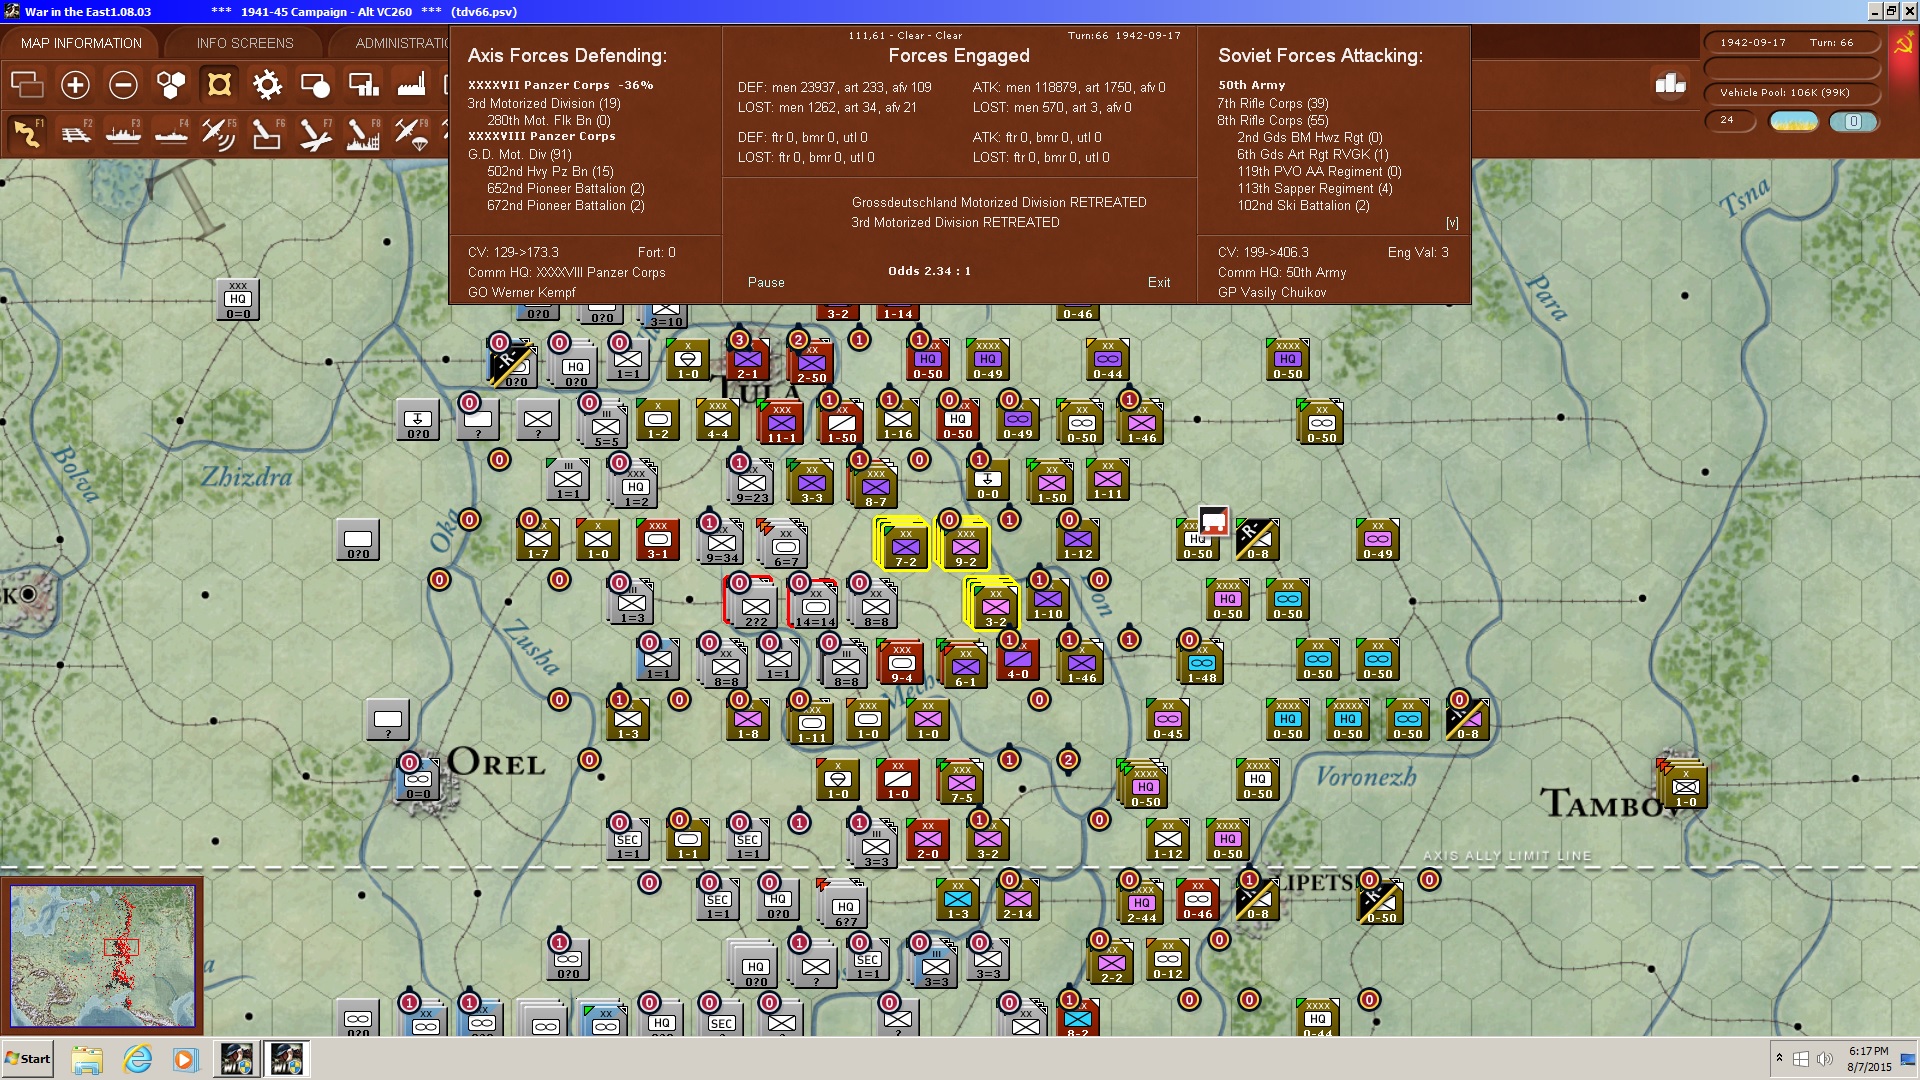
Task: Toggle the highlighted yellow-ring map view button
Action: click(x=219, y=85)
